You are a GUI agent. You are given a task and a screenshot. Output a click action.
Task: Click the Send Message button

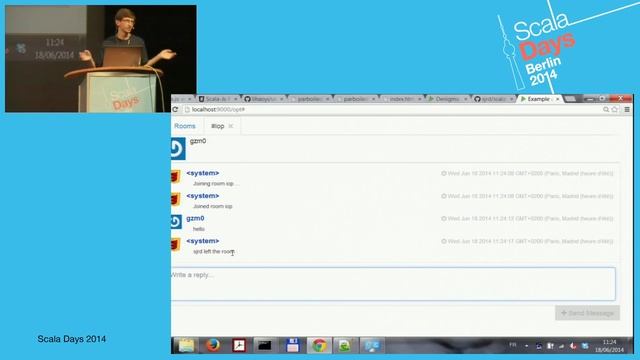point(587,313)
